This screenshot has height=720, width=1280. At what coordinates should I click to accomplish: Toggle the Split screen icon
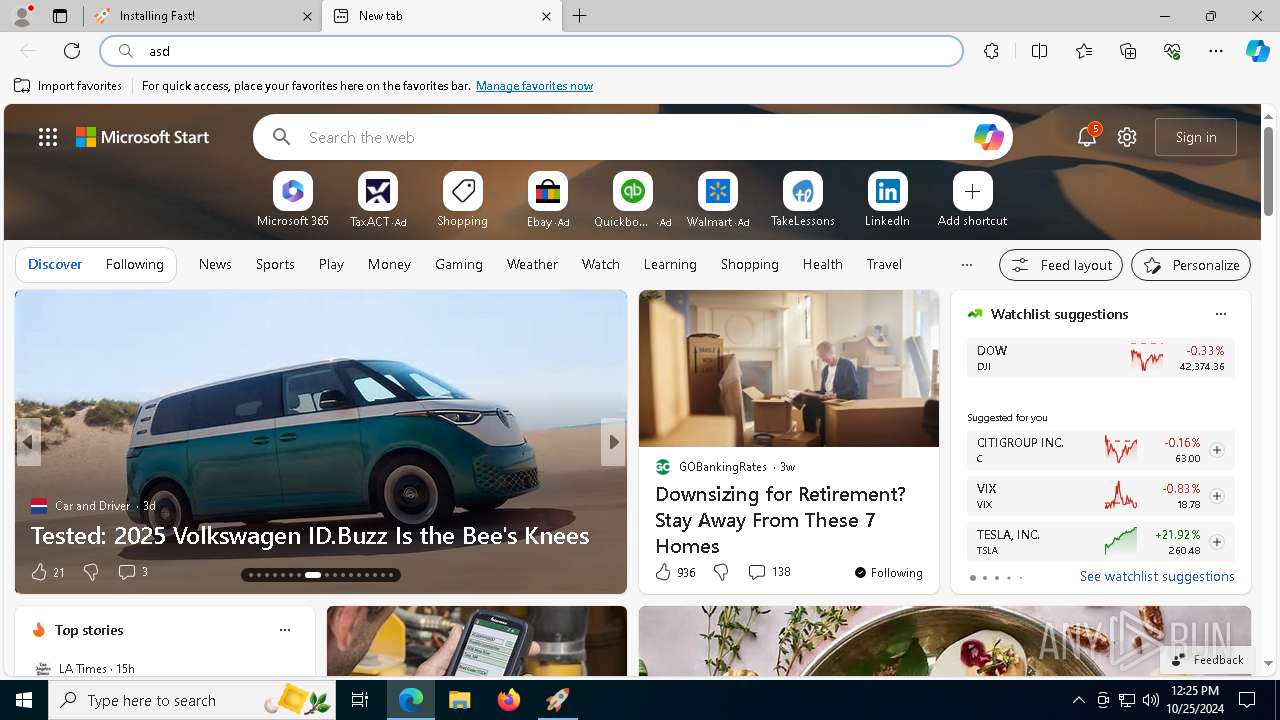1039,51
